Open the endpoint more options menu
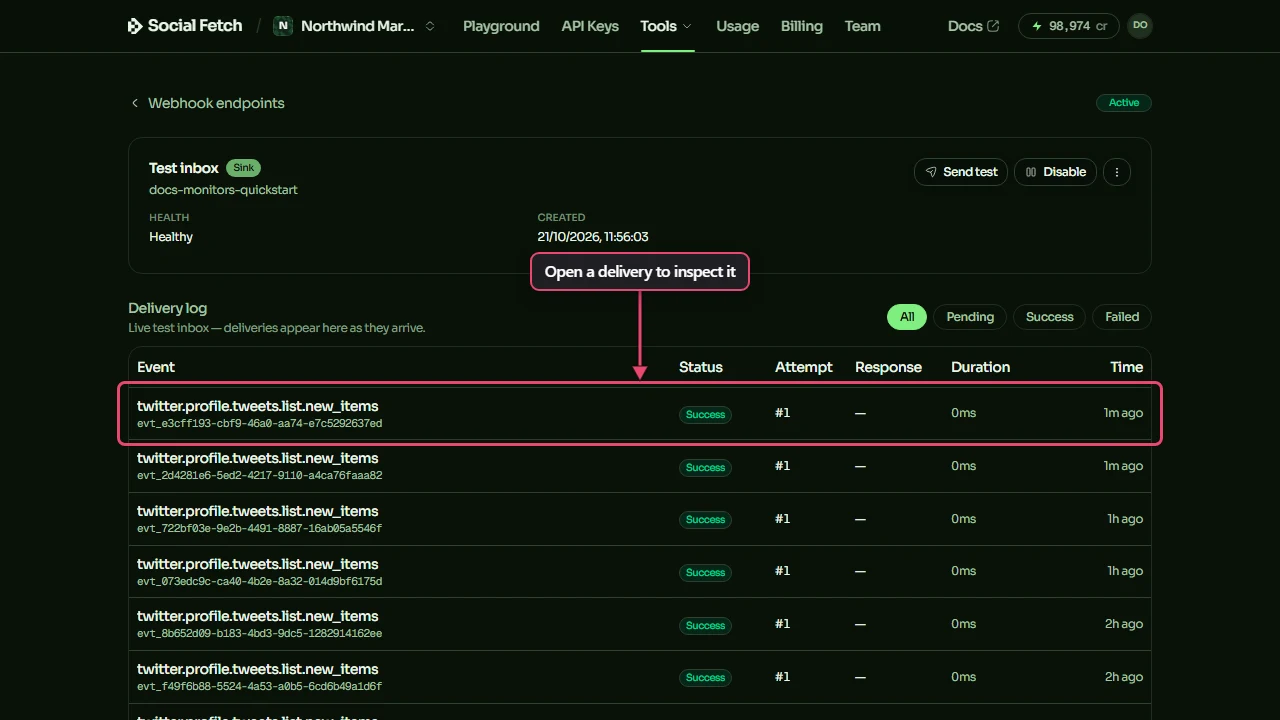Viewport: 1280px width, 720px height. (x=1117, y=172)
